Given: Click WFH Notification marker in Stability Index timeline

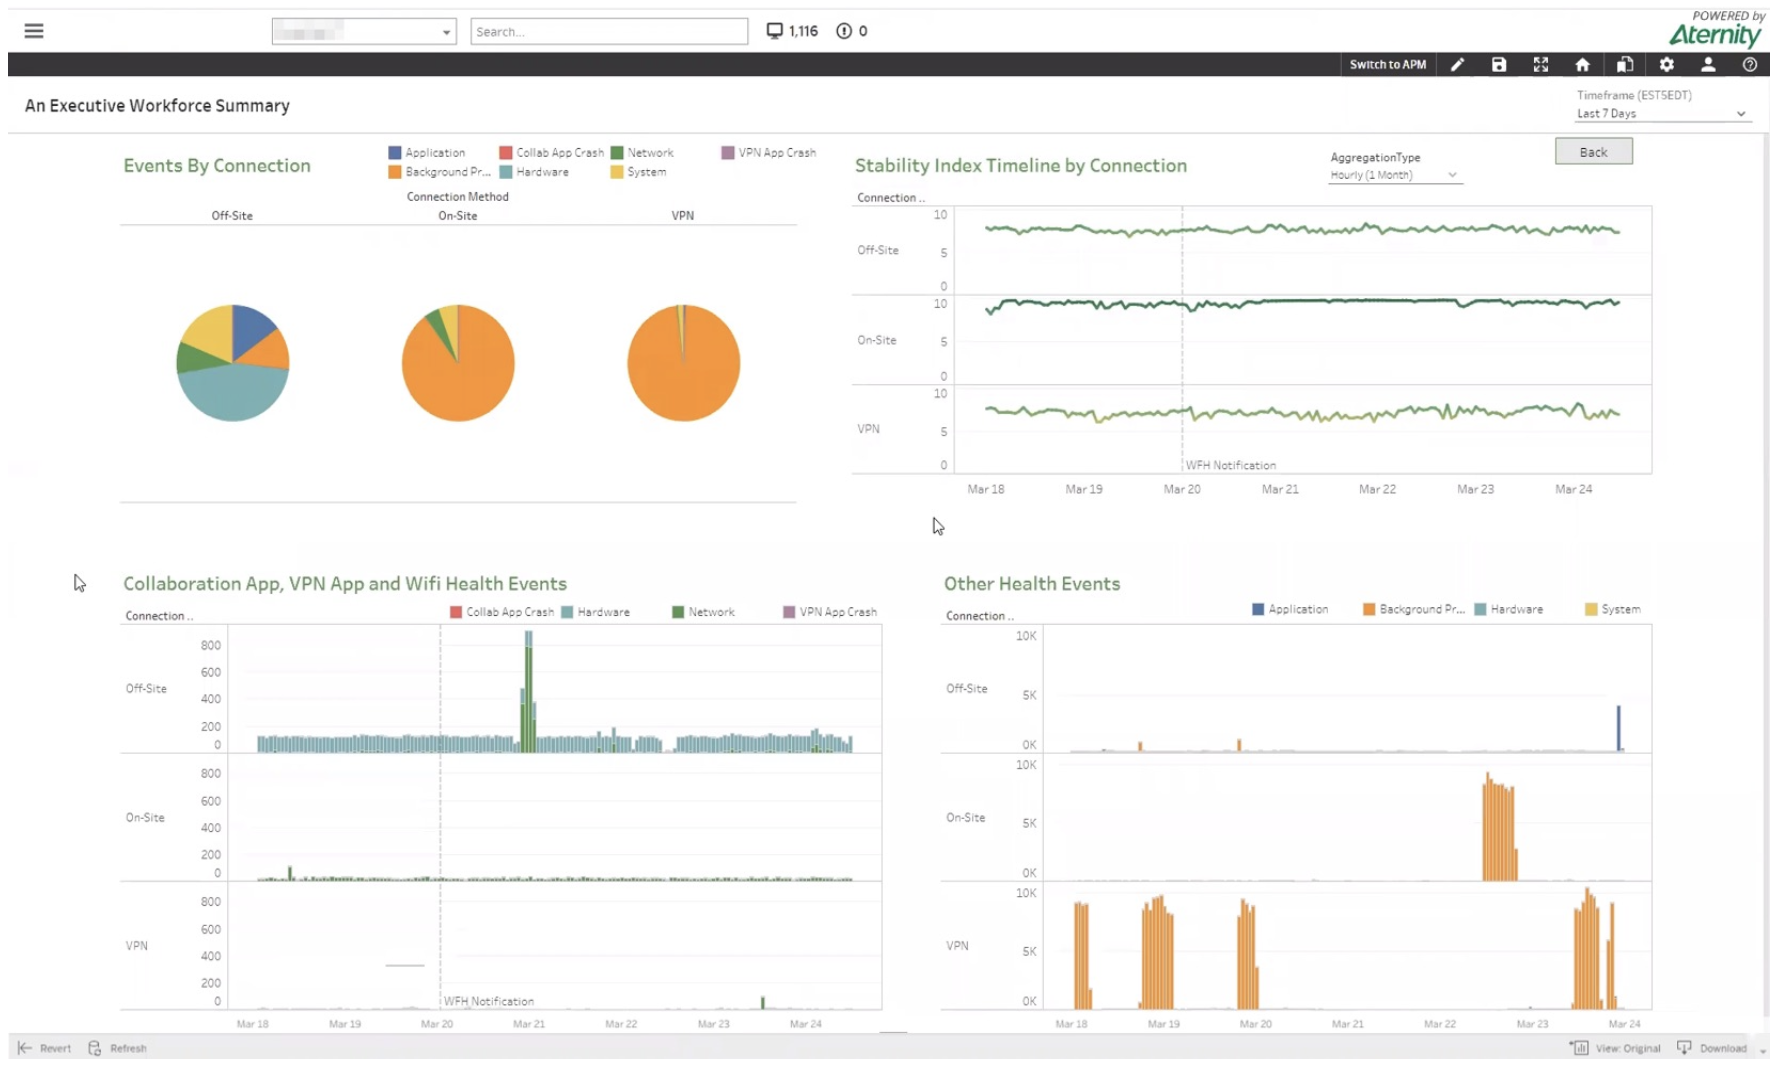Looking at the screenshot, I should click(x=1230, y=465).
